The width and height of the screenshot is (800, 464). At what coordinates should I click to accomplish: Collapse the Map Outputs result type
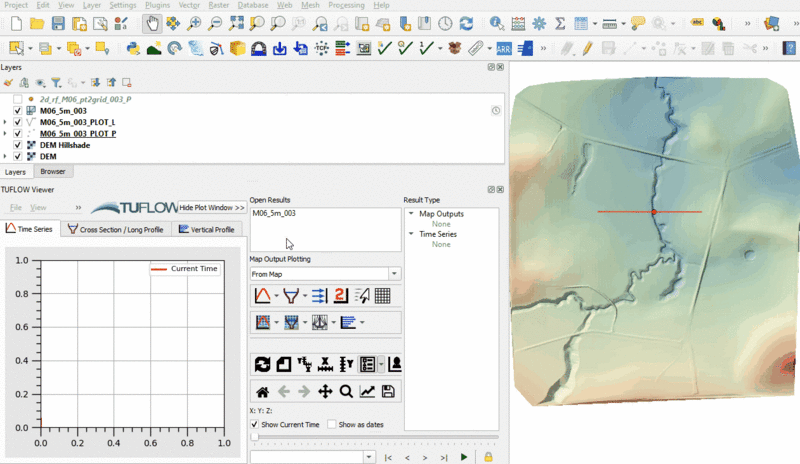(x=411, y=213)
